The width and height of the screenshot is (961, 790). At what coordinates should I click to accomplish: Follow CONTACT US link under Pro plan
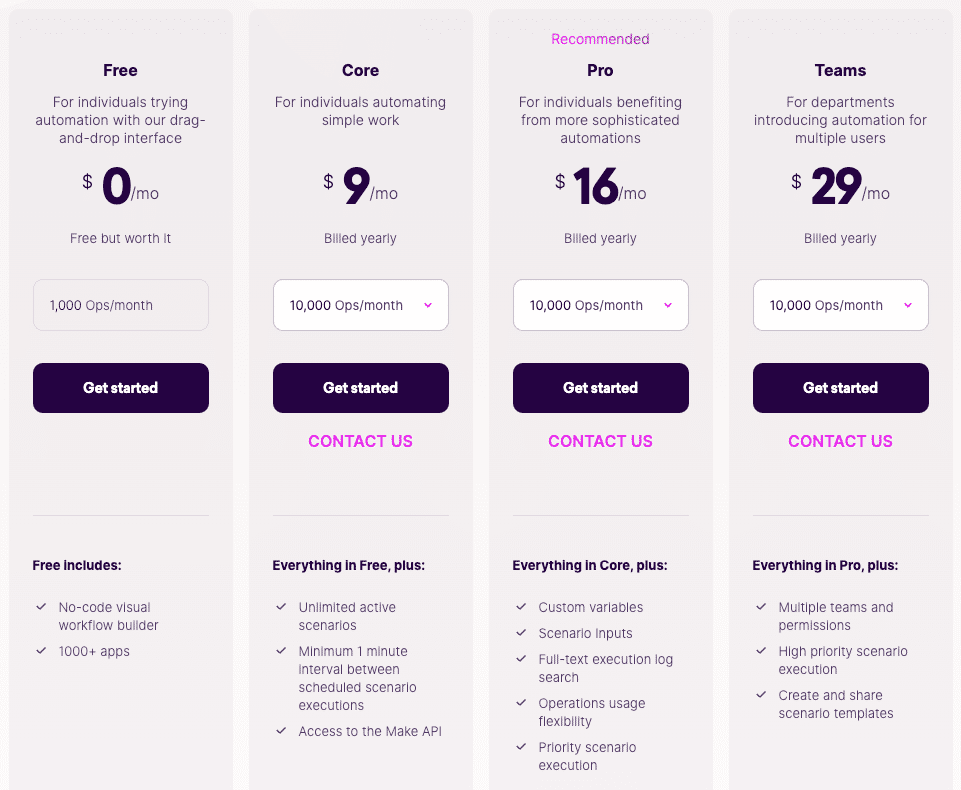pos(600,441)
